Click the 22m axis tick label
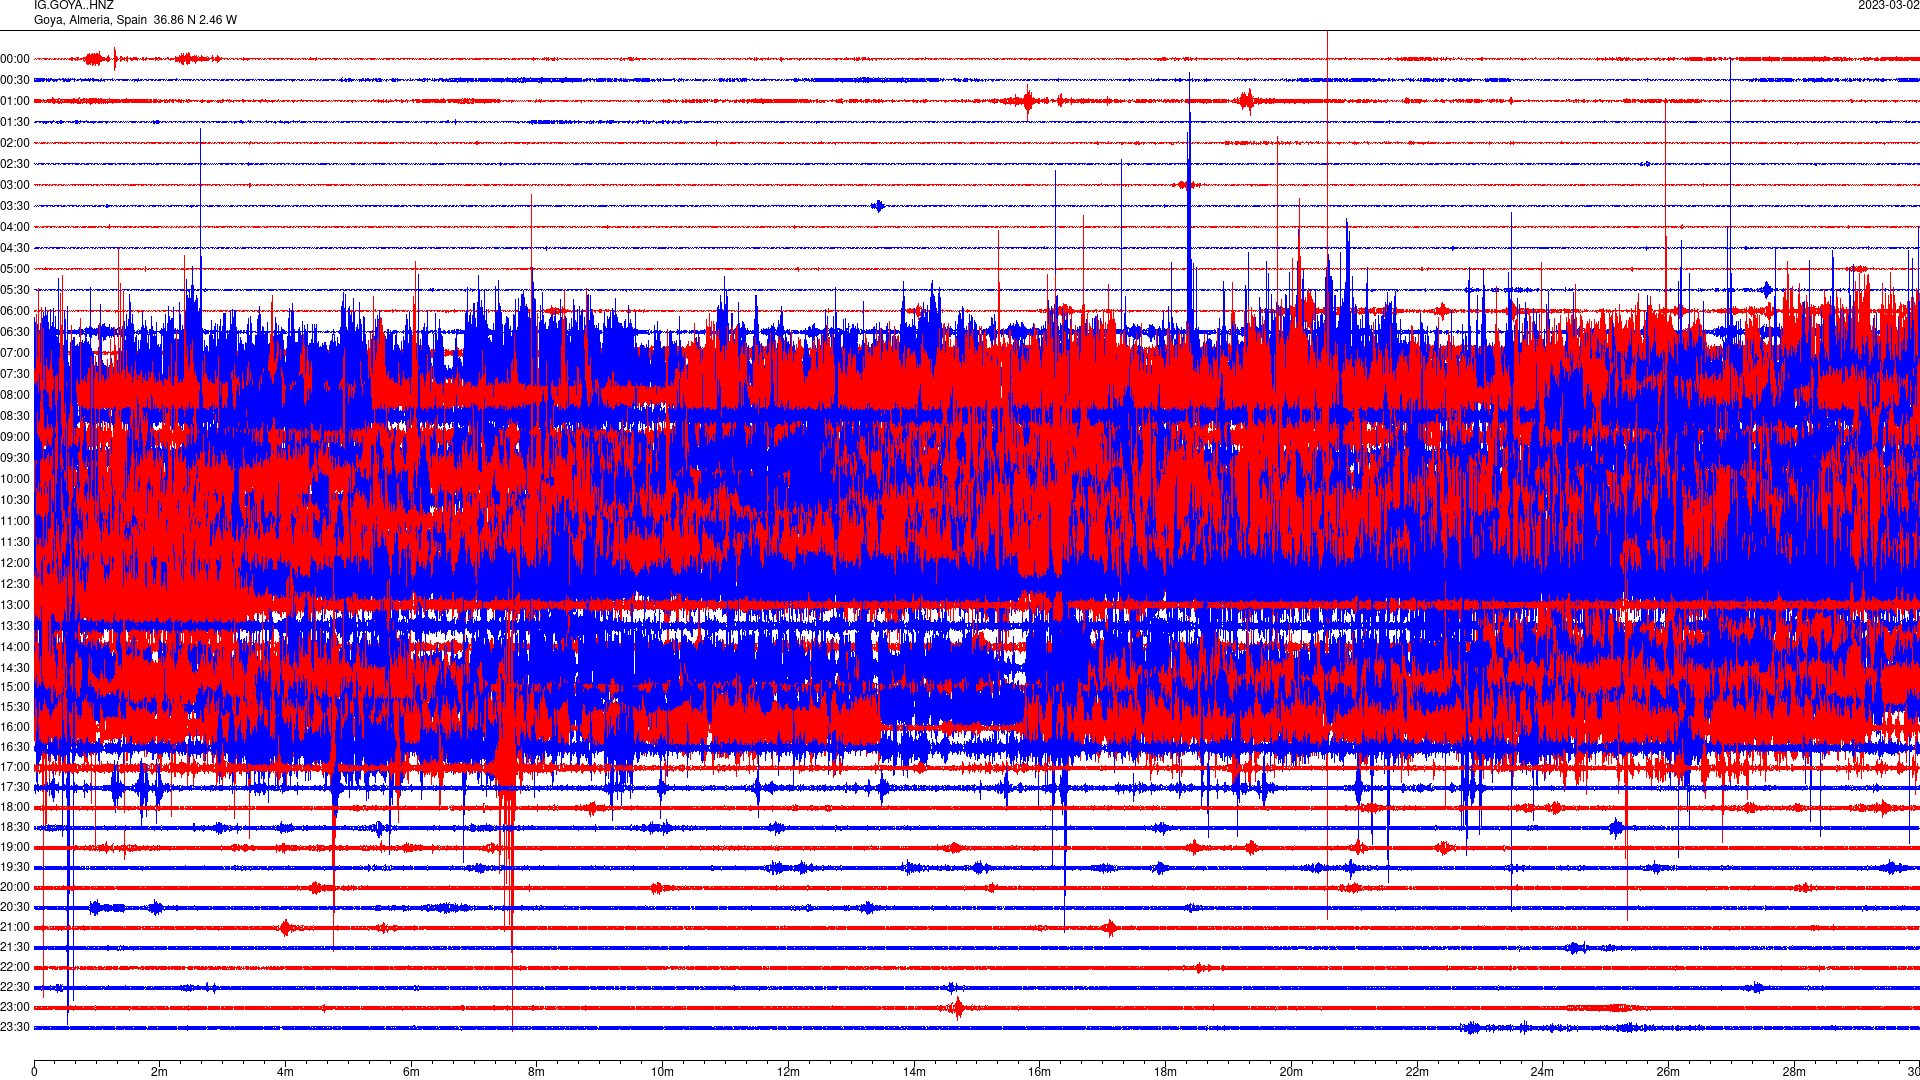1920x1080 pixels. pos(1417,1072)
